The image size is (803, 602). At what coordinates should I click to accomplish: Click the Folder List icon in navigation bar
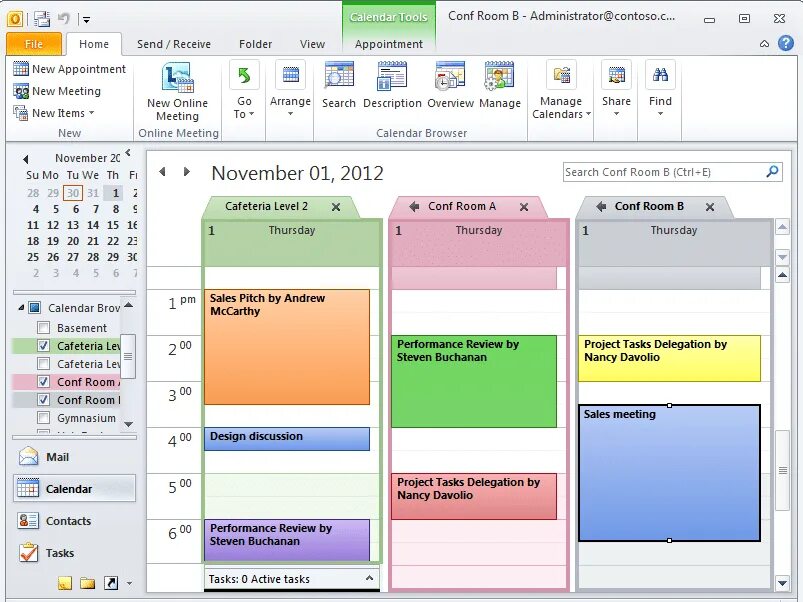coord(88,583)
